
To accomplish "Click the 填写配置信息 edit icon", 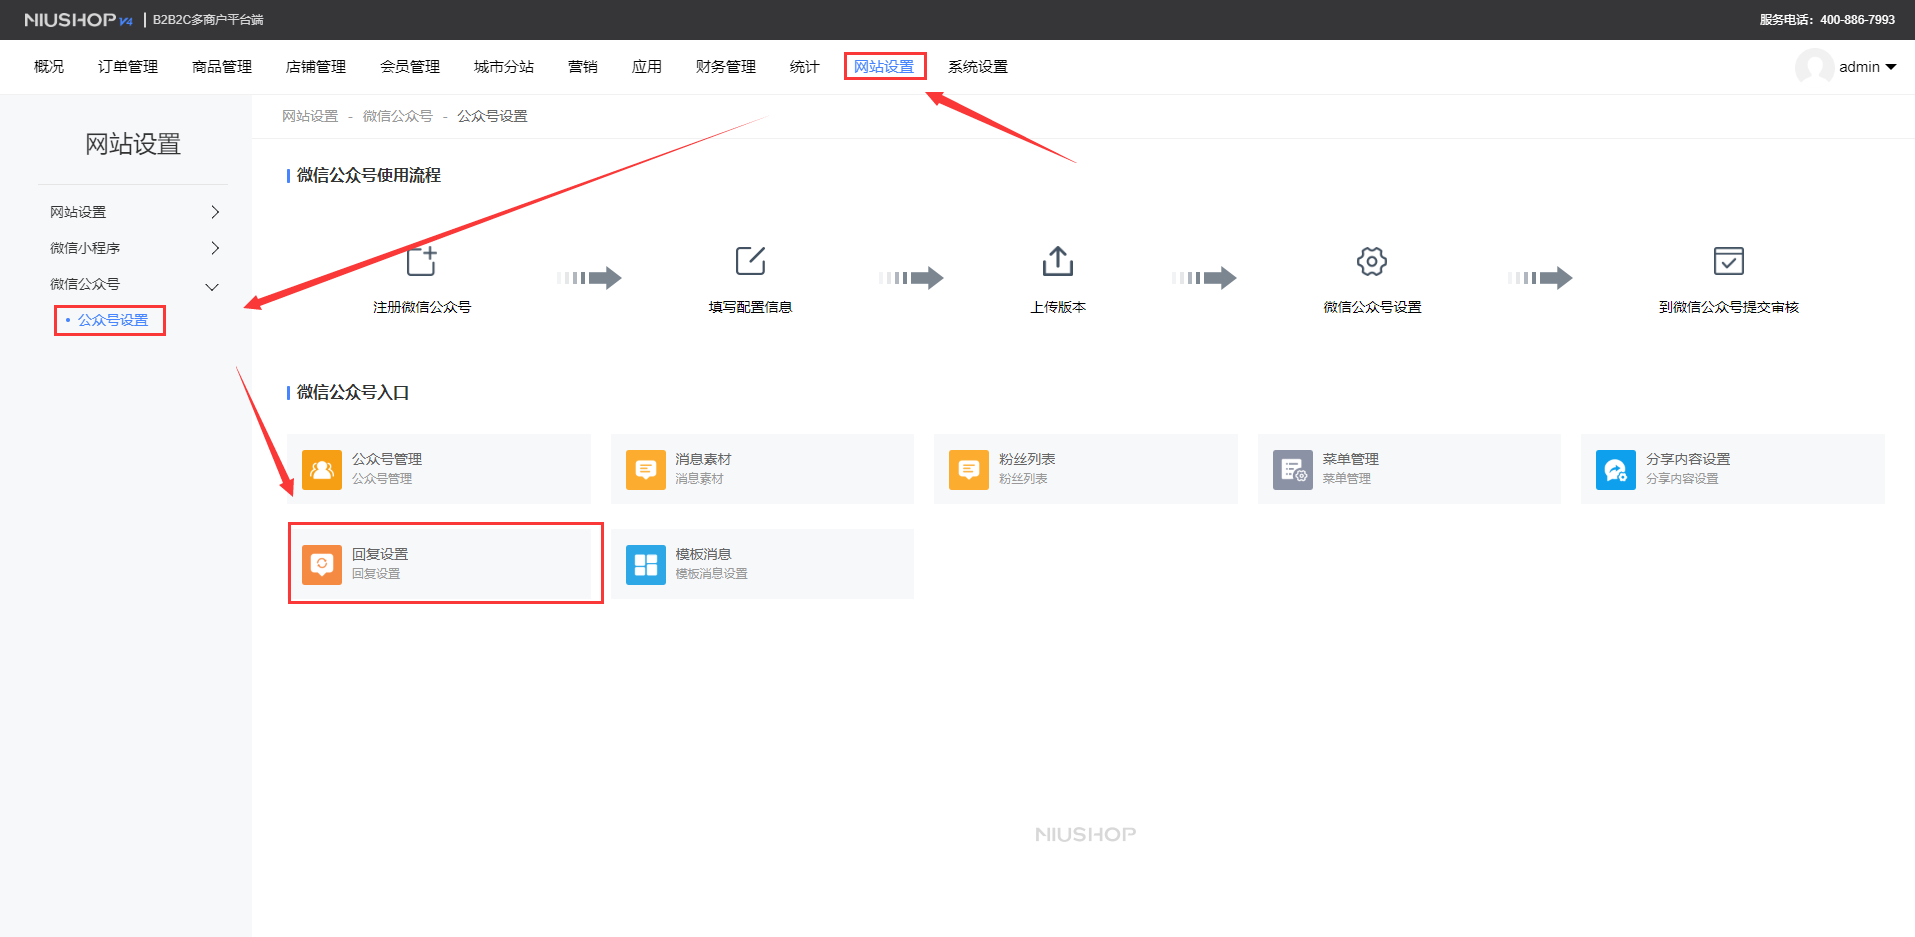I will [750, 261].
